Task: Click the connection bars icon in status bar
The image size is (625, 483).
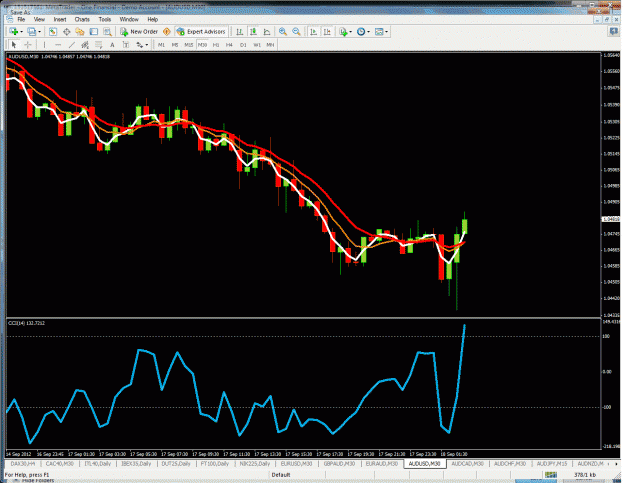Action: (x=551, y=475)
